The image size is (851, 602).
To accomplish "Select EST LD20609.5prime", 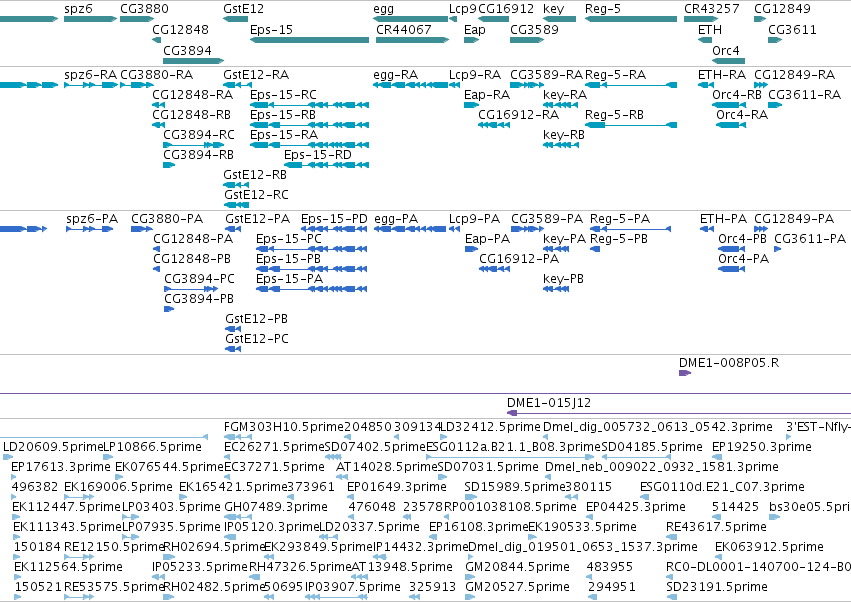I will [x=53, y=447].
